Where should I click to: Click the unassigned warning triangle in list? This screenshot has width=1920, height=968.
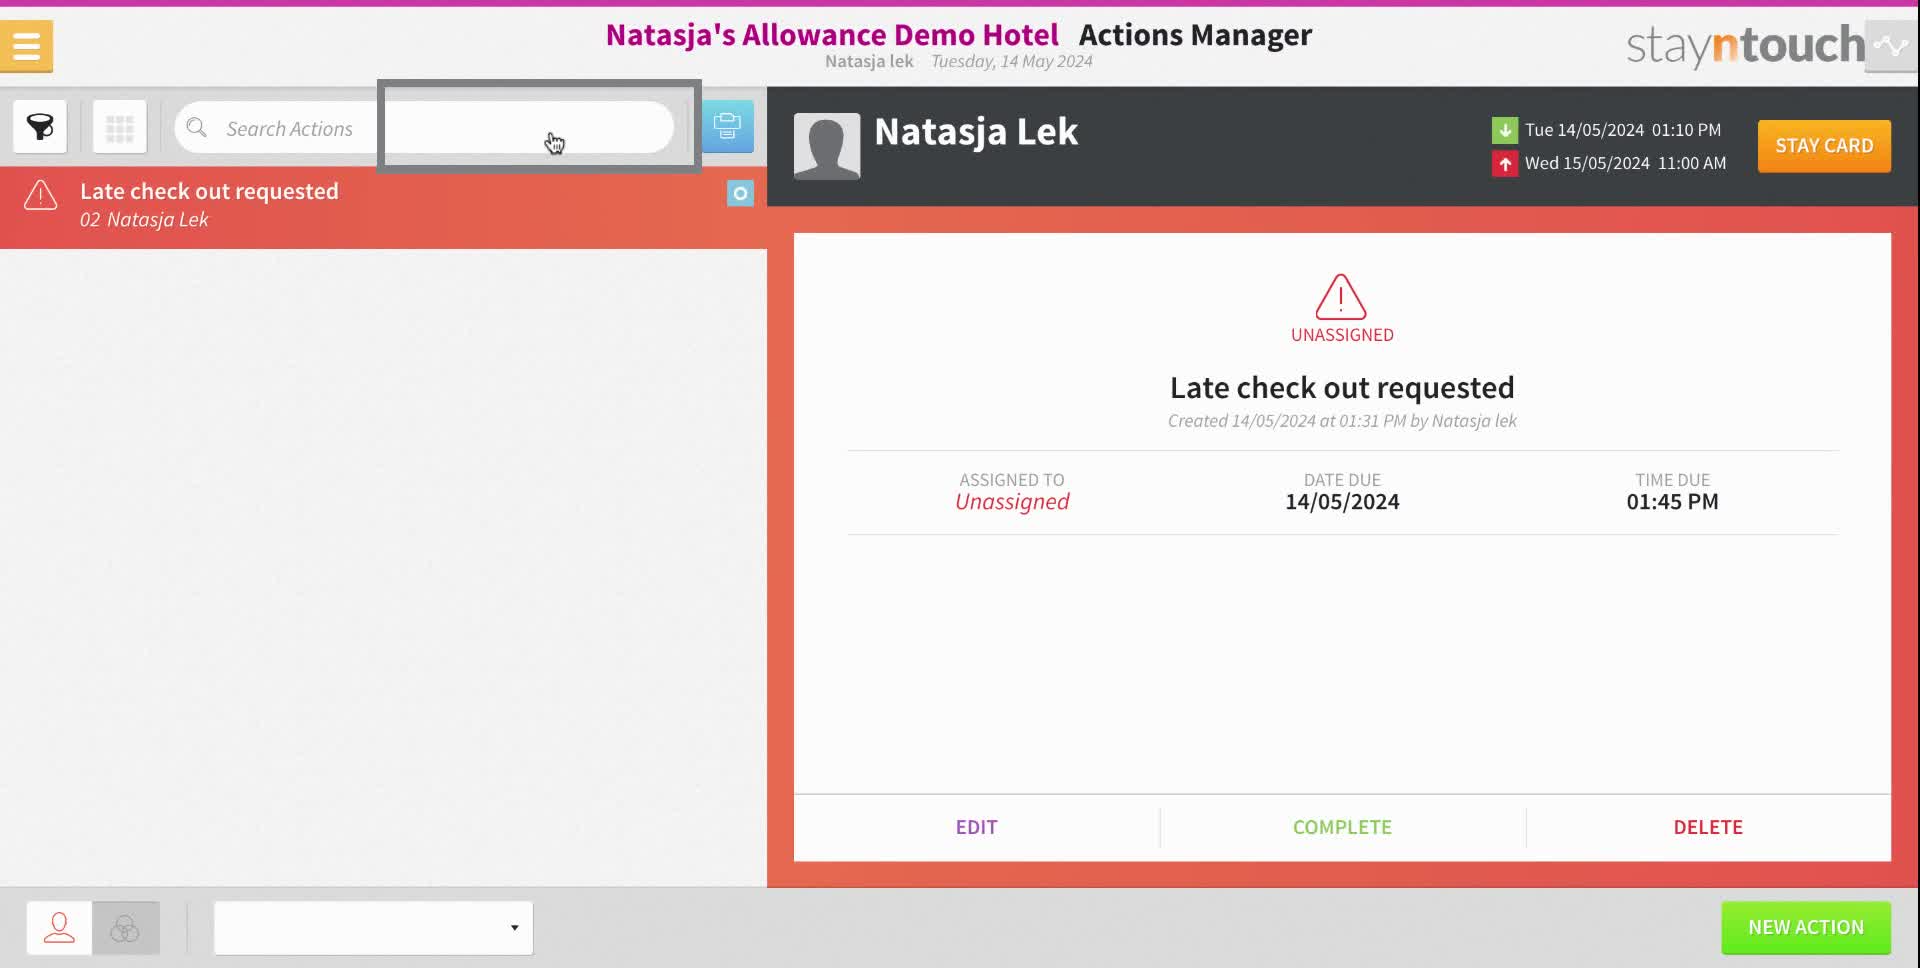click(41, 195)
